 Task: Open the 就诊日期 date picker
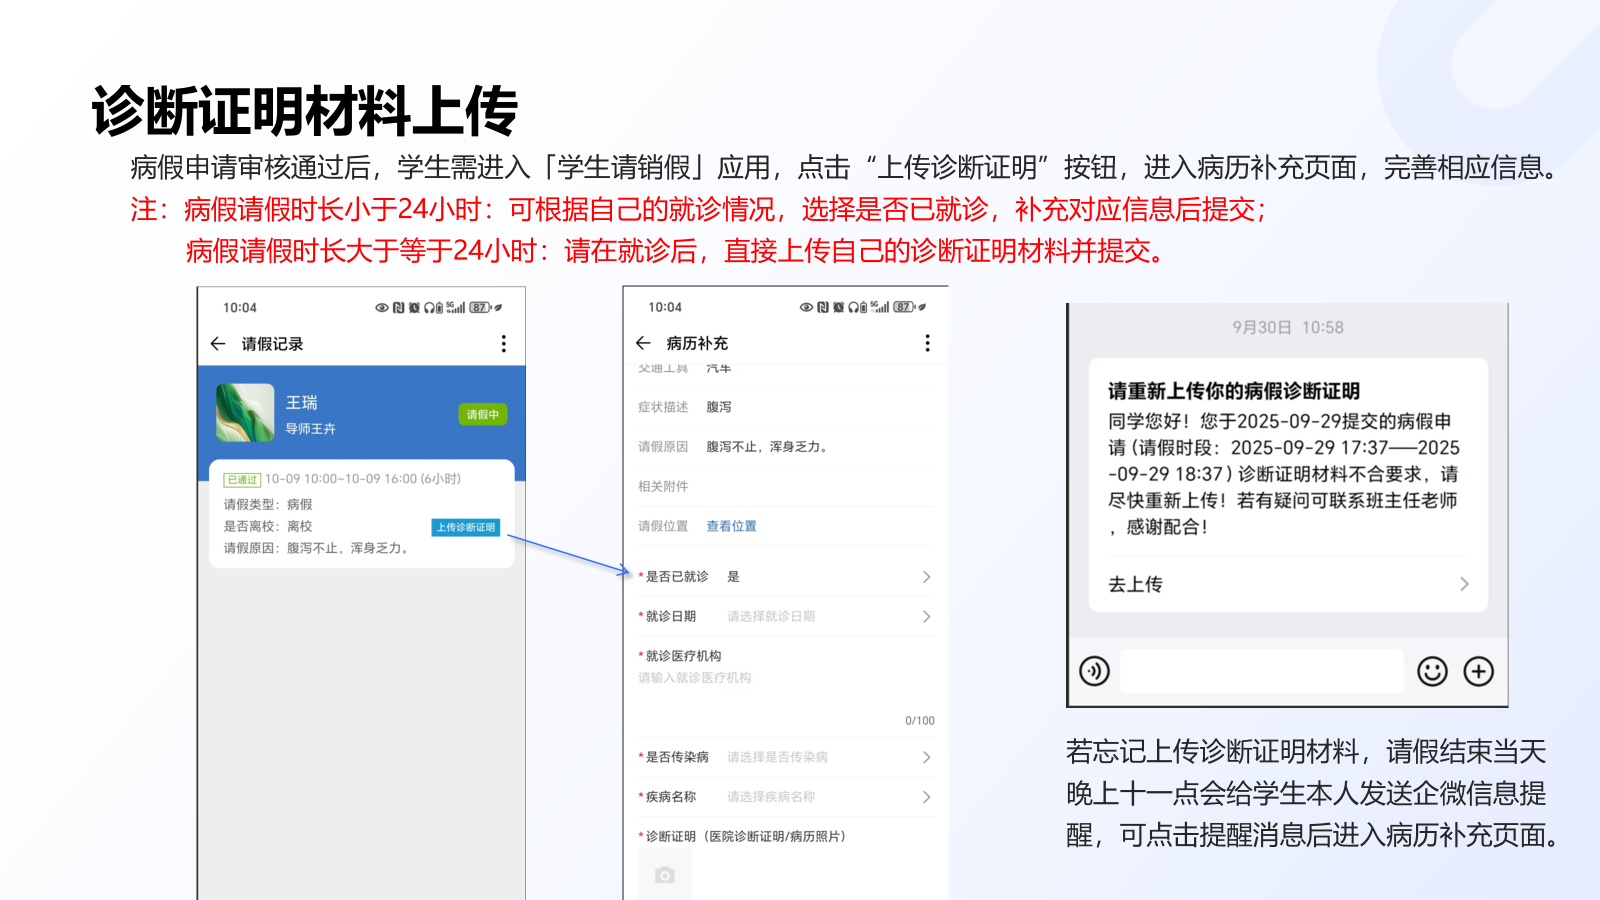tap(786, 617)
